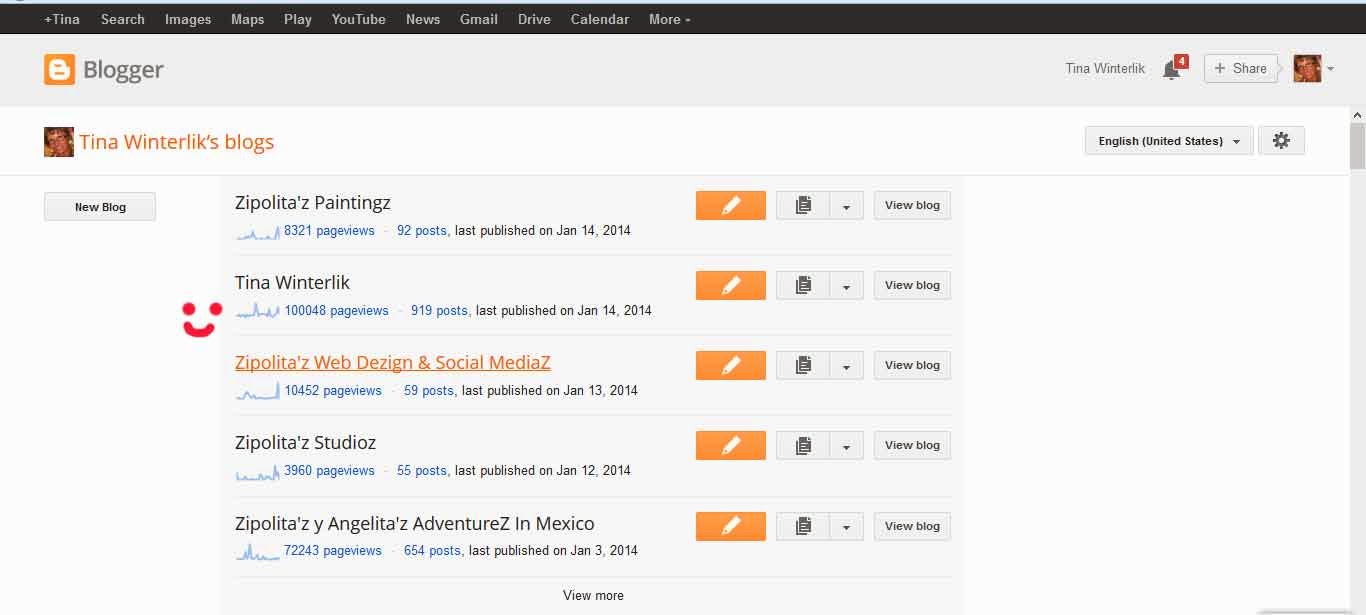Open post list for AdventureZ In Mexico
Image resolution: width=1366 pixels, height=615 pixels.
click(x=803, y=526)
